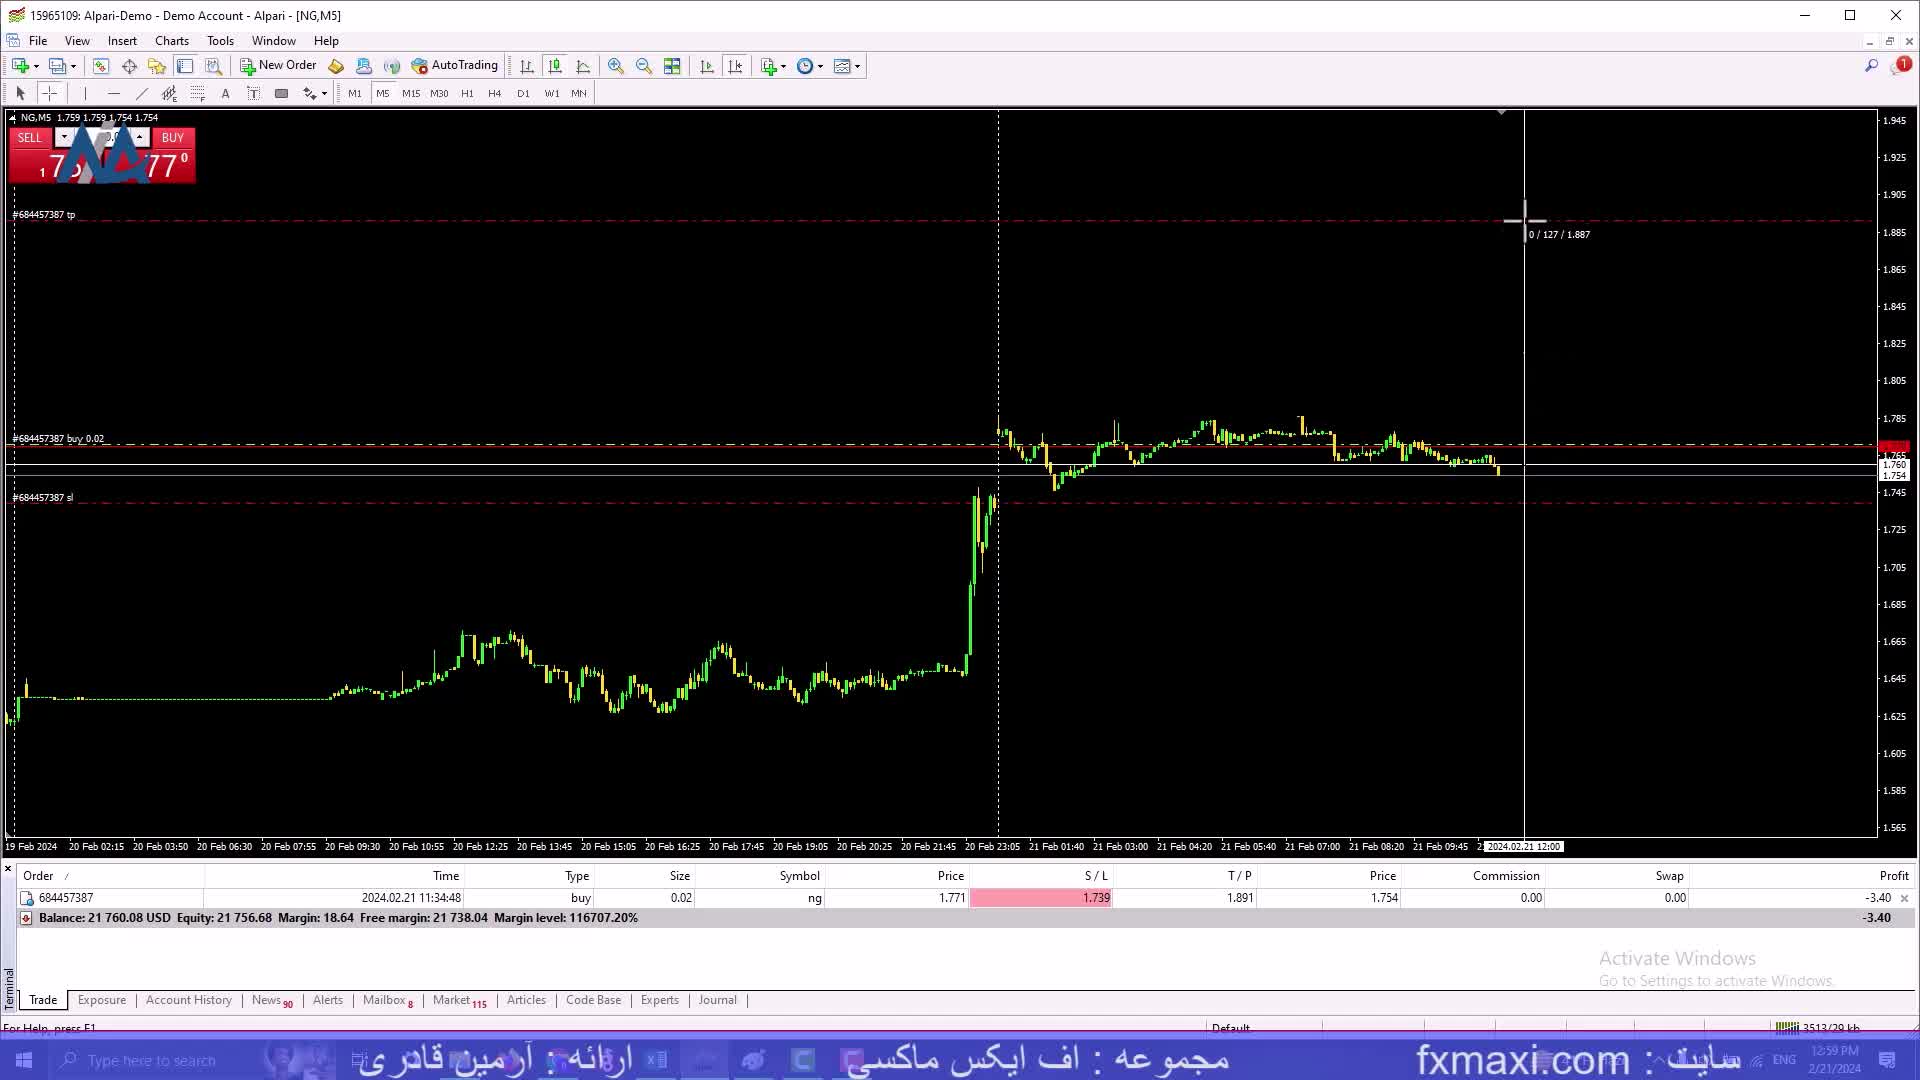Switch to the Account History tab

(x=188, y=1000)
